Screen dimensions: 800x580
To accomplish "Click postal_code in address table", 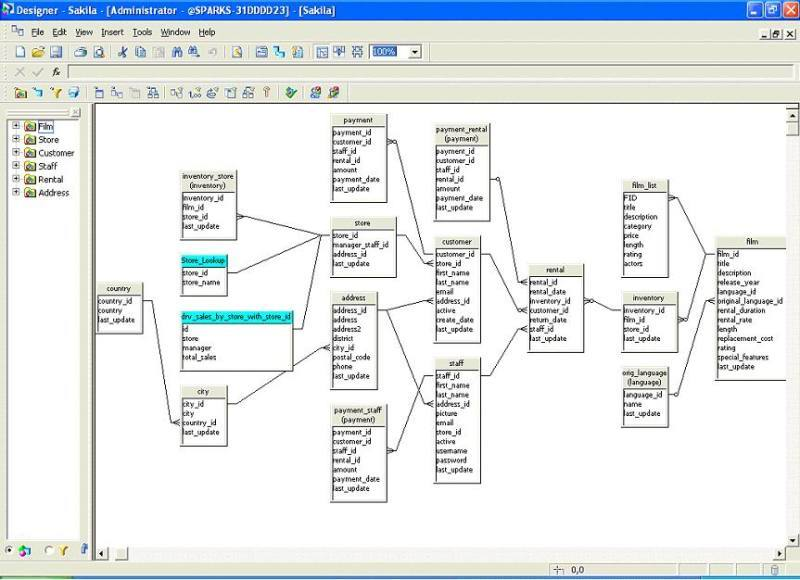I will (x=351, y=357).
